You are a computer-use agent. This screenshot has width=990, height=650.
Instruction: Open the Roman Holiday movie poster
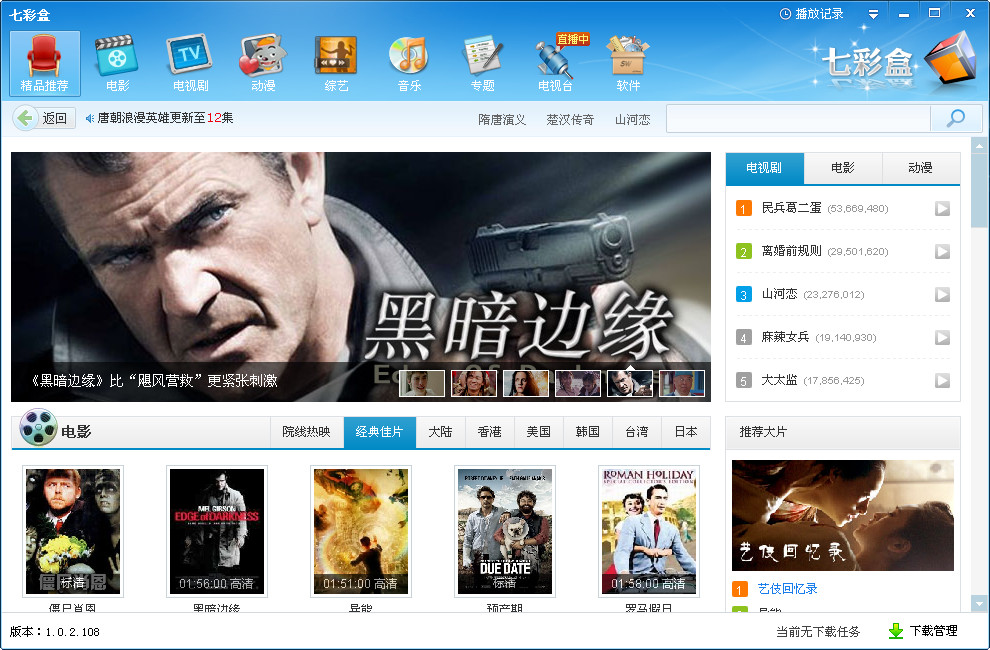point(648,531)
